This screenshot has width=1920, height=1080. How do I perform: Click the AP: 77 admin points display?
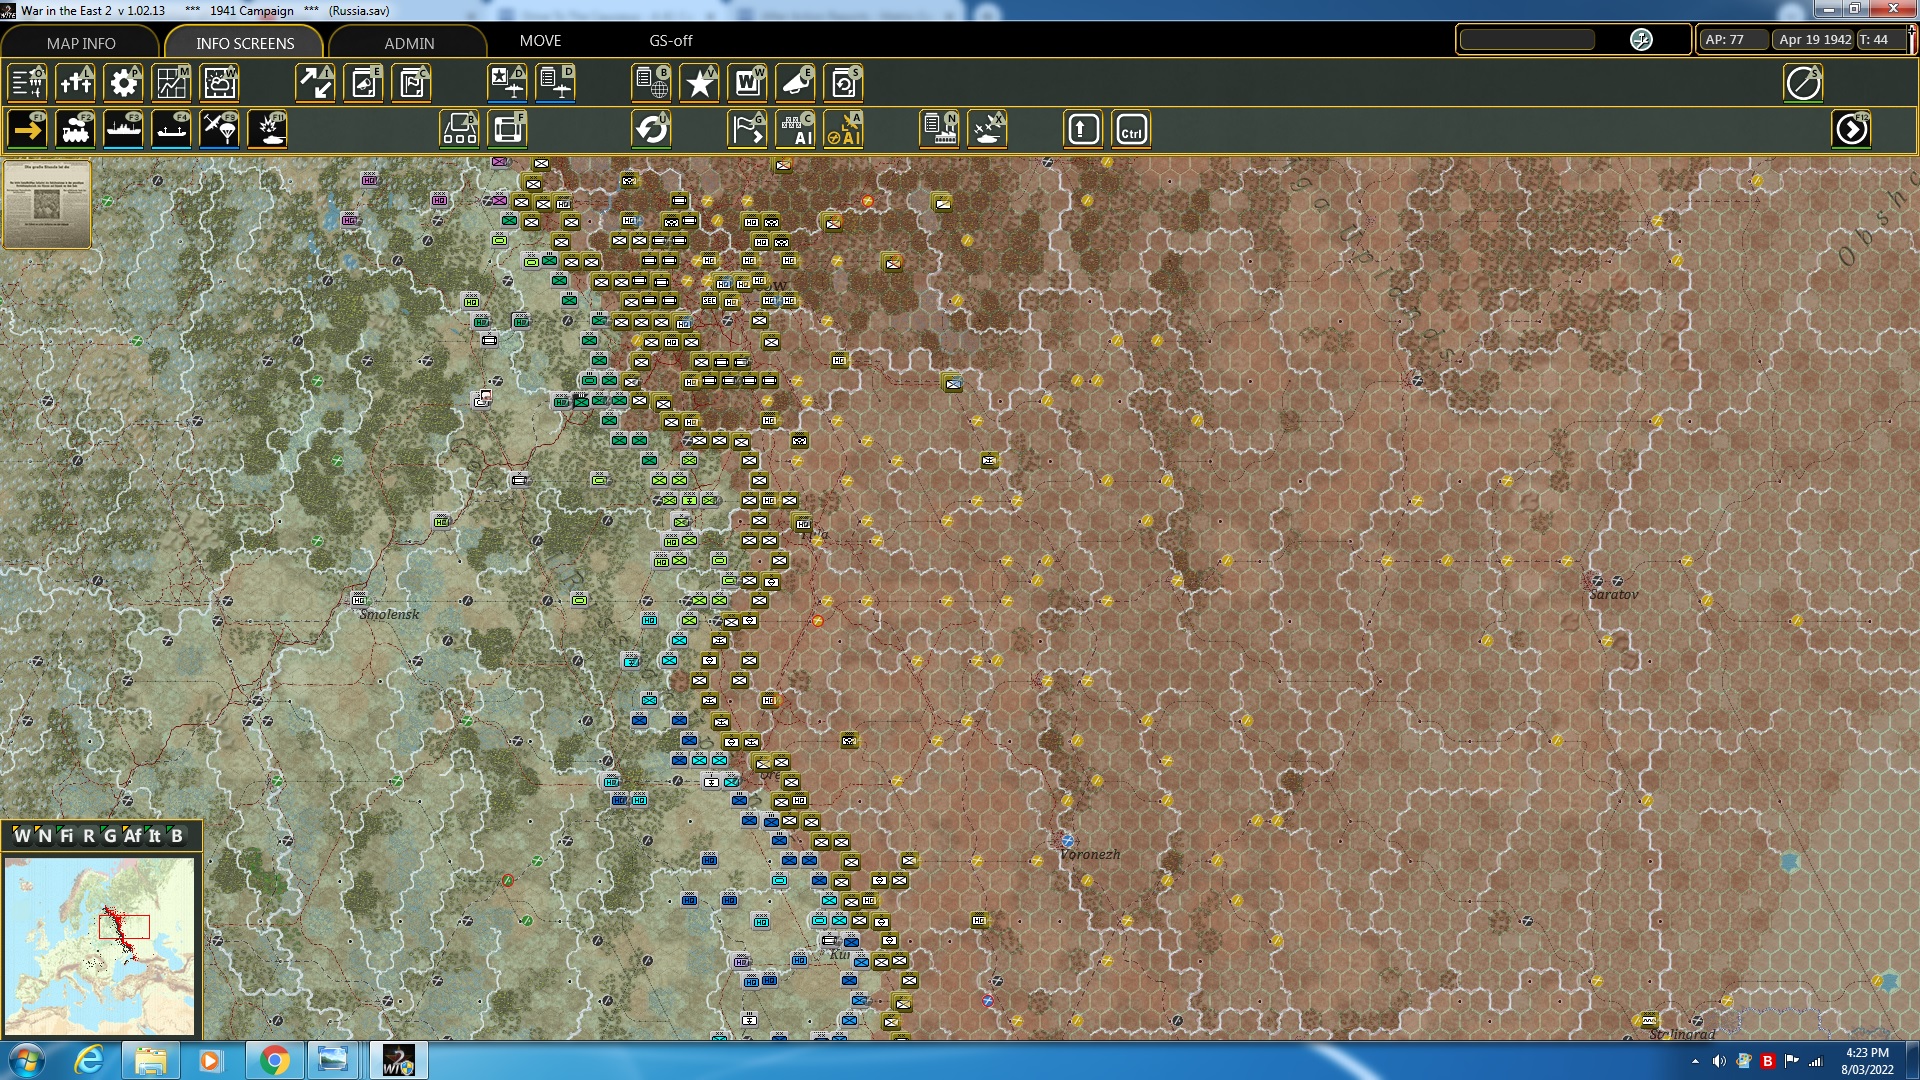[x=1732, y=40]
